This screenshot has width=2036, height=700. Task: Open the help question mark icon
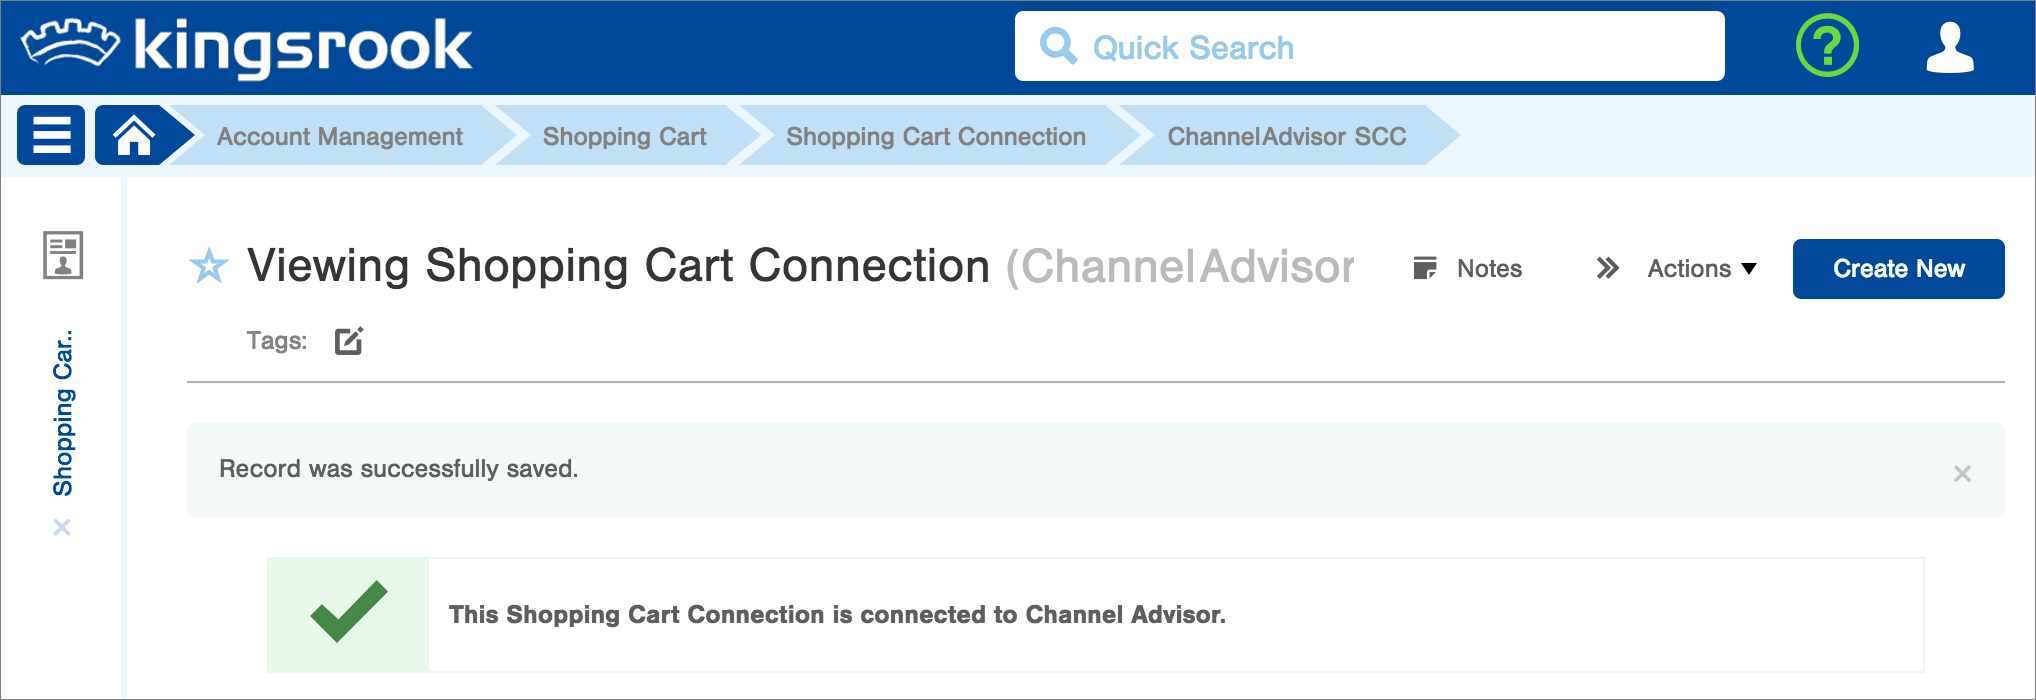point(1827,46)
